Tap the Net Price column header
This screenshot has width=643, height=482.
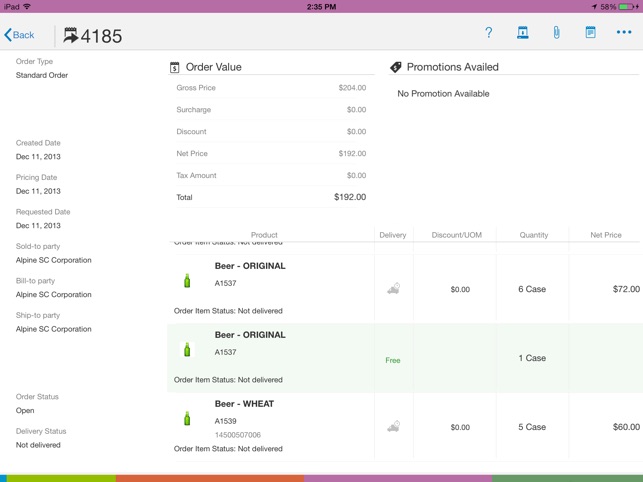pyautogui.click(x=606, y=235)
